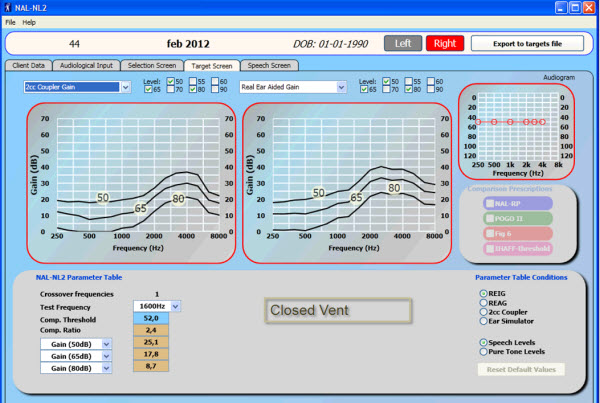Image resolution: width=600 pixels, height=403 pixels.
Task: Close the NAL-NL2 window
Action: (x=589, y=8)
